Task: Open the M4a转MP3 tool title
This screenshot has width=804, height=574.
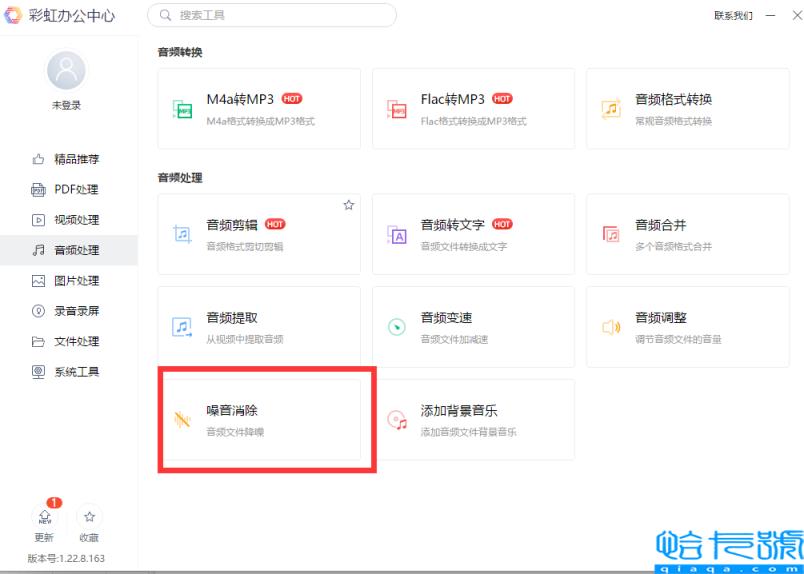Action: (240, 99)
